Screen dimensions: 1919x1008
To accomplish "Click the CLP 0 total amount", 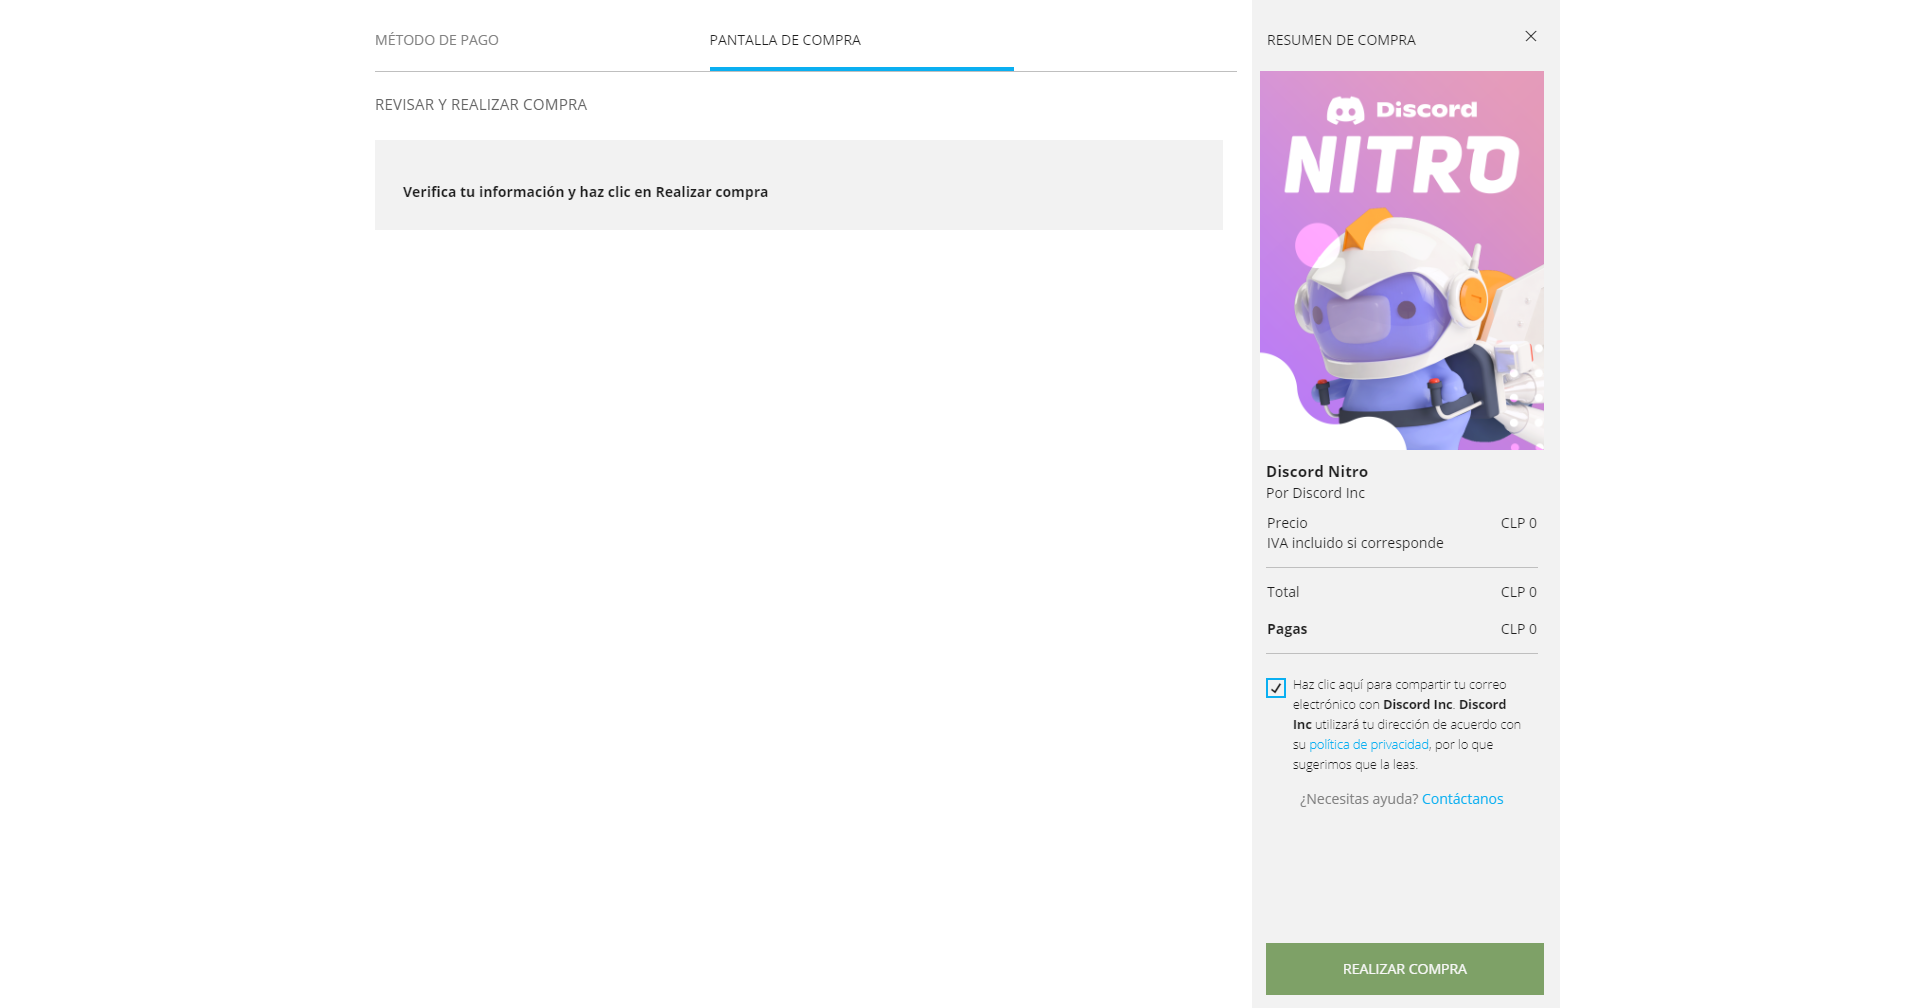I will 1517,591.
